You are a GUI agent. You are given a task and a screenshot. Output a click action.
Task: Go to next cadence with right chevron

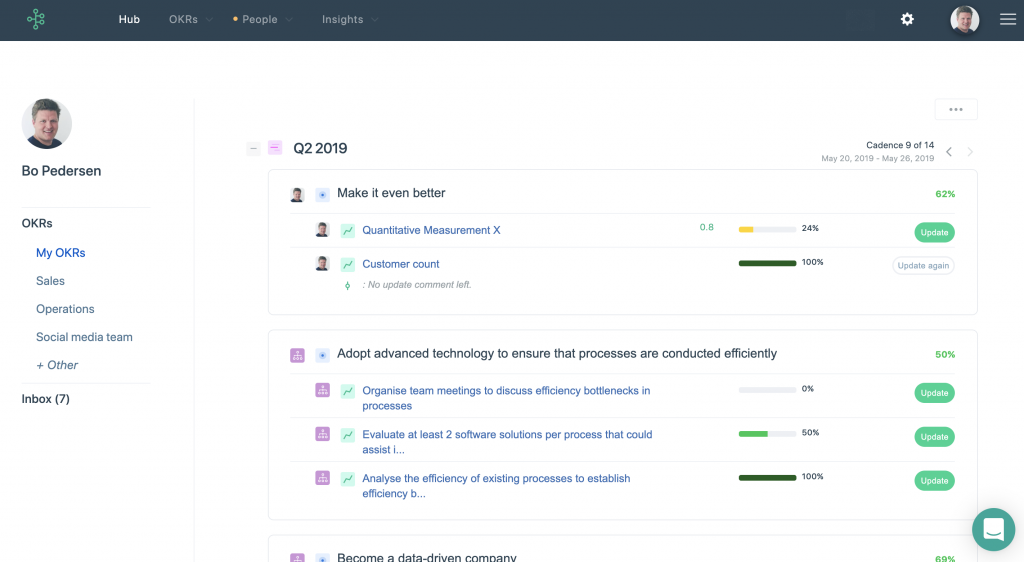point(970,151)
